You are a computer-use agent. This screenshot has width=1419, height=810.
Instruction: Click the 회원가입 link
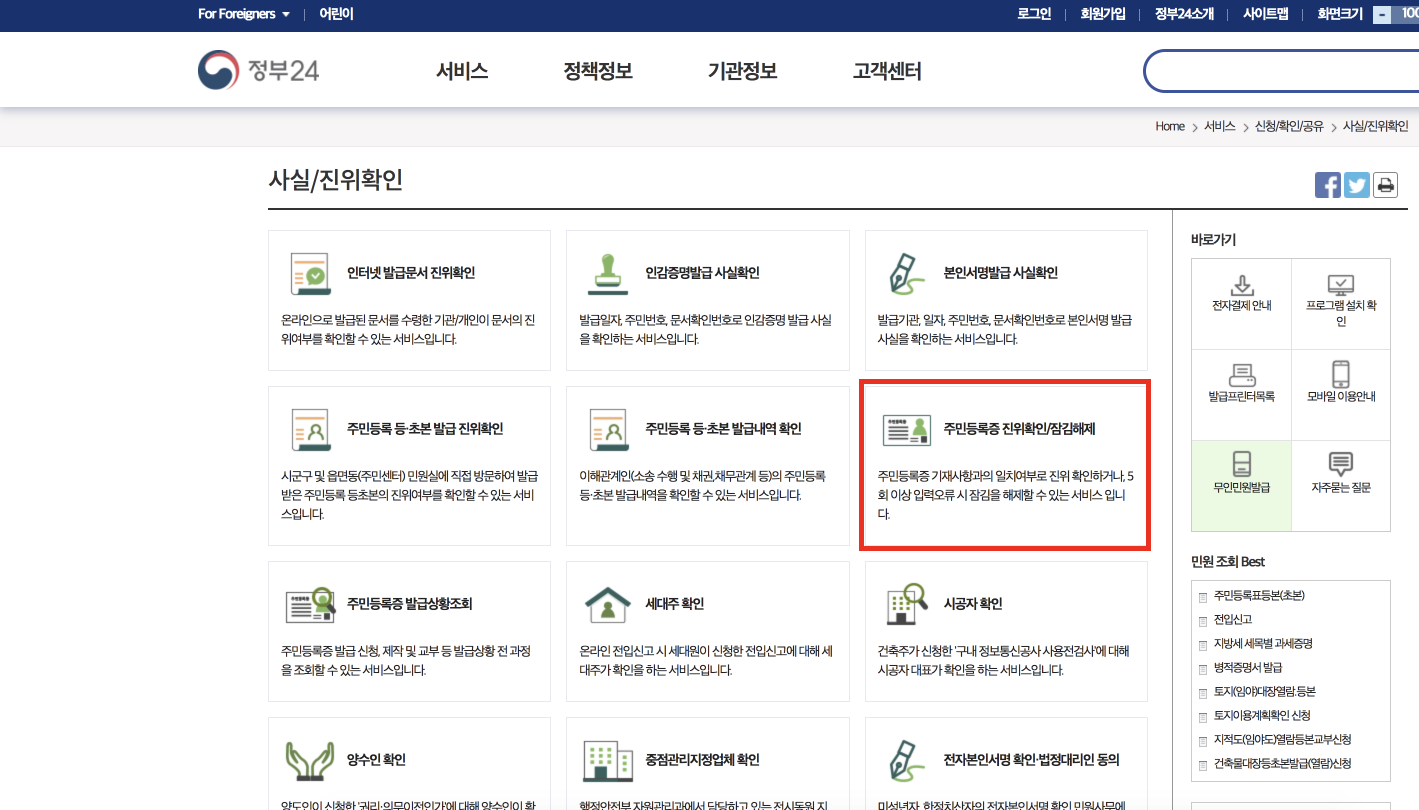click(1102, 14)
